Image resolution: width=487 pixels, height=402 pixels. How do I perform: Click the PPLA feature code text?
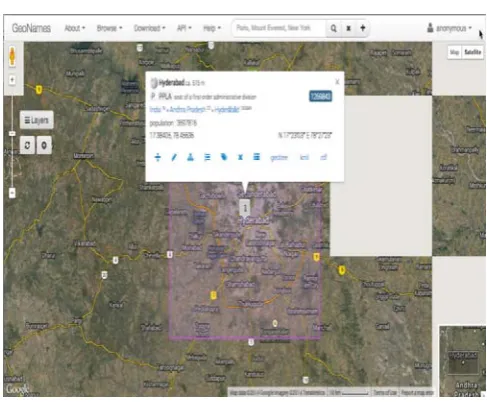click(x=165, y=97)
